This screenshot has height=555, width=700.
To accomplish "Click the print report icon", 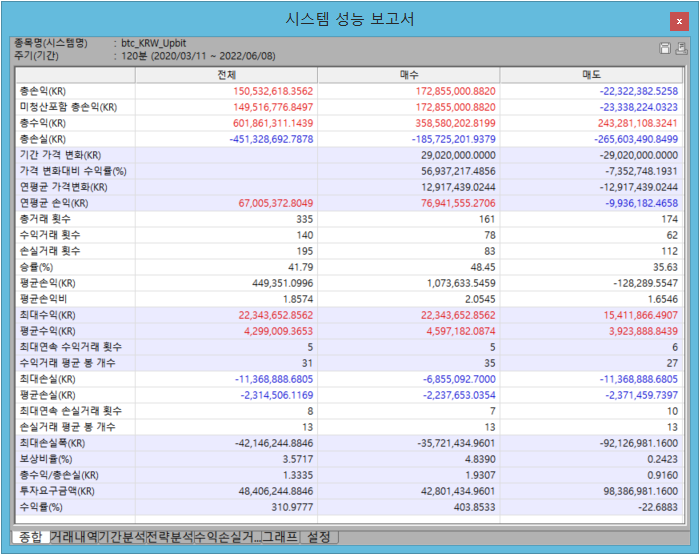I will [681, 48].
